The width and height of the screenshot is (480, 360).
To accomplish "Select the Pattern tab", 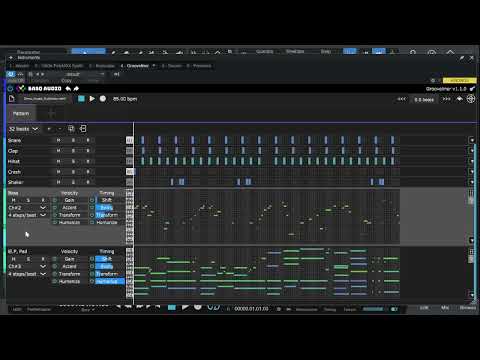I will 21,114.
